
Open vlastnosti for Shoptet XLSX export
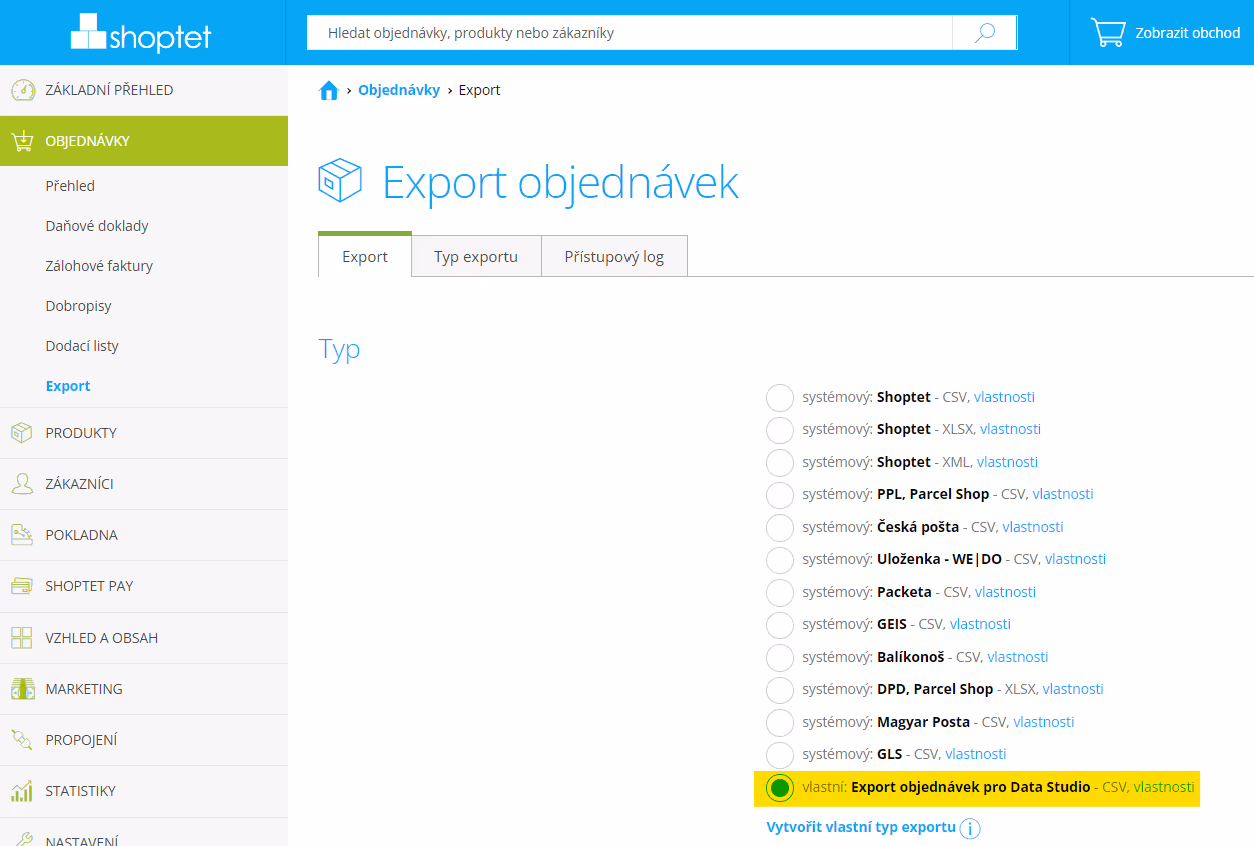coord(1010,429)
